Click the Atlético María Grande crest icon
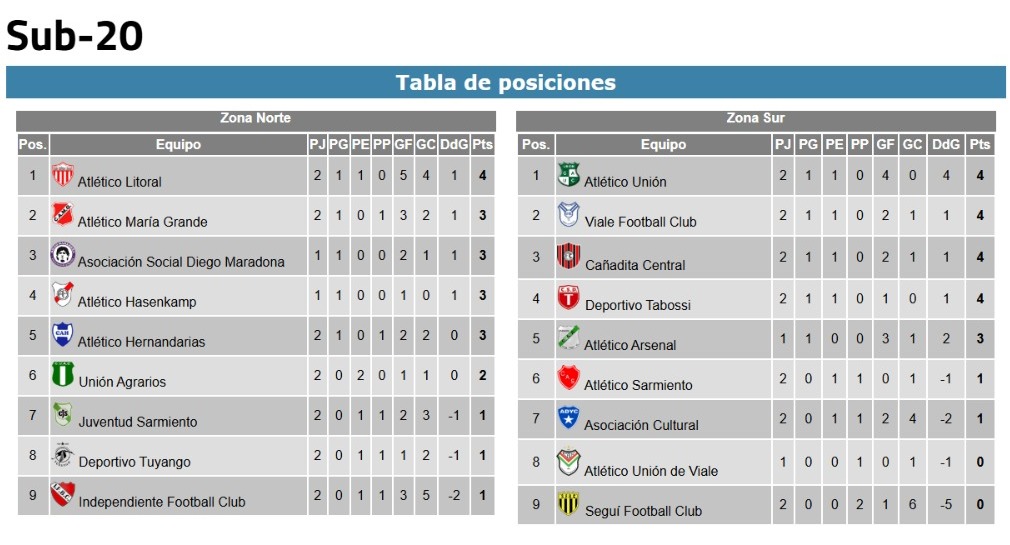 pyautogui.click(x=62, y=215)
